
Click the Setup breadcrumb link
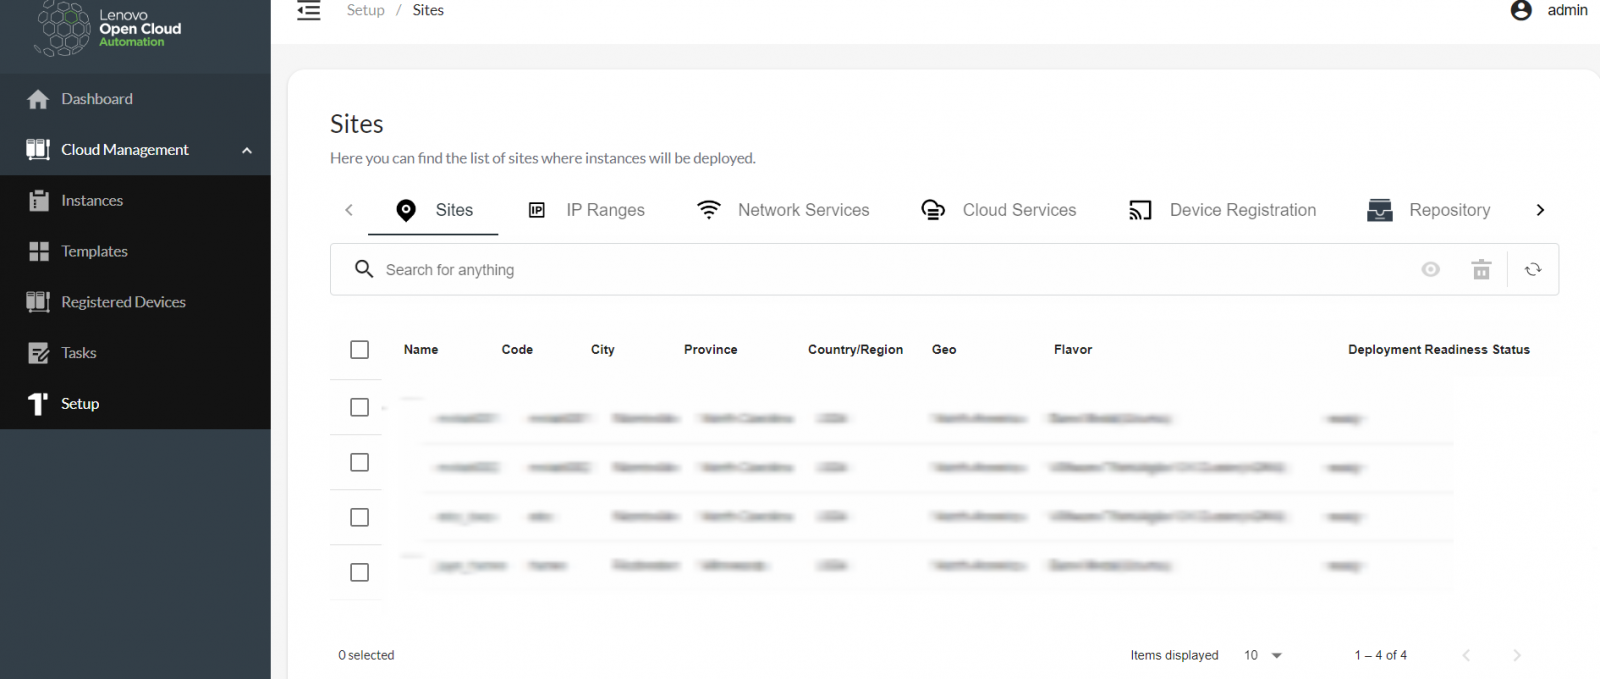pos(366,10)
